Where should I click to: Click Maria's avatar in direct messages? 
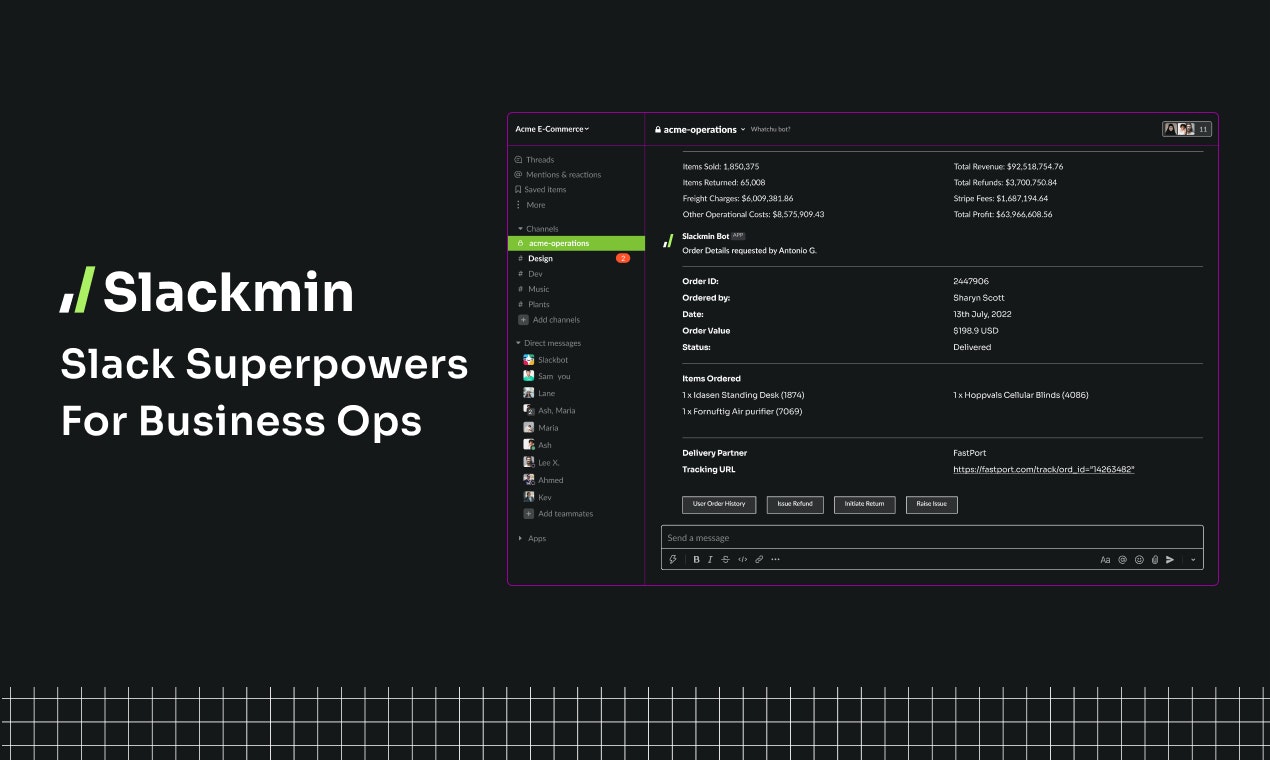point(529,428)
